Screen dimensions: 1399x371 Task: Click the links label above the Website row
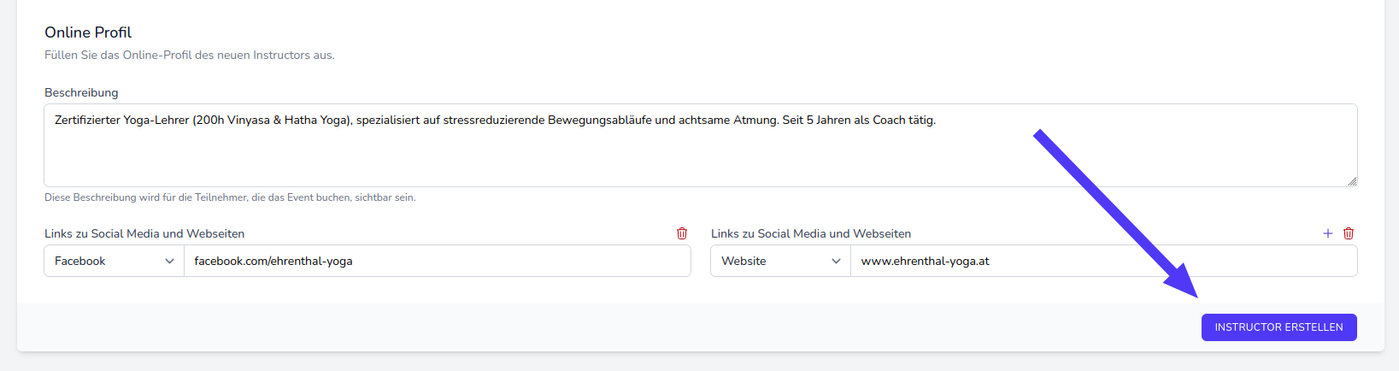coord(811,234)
